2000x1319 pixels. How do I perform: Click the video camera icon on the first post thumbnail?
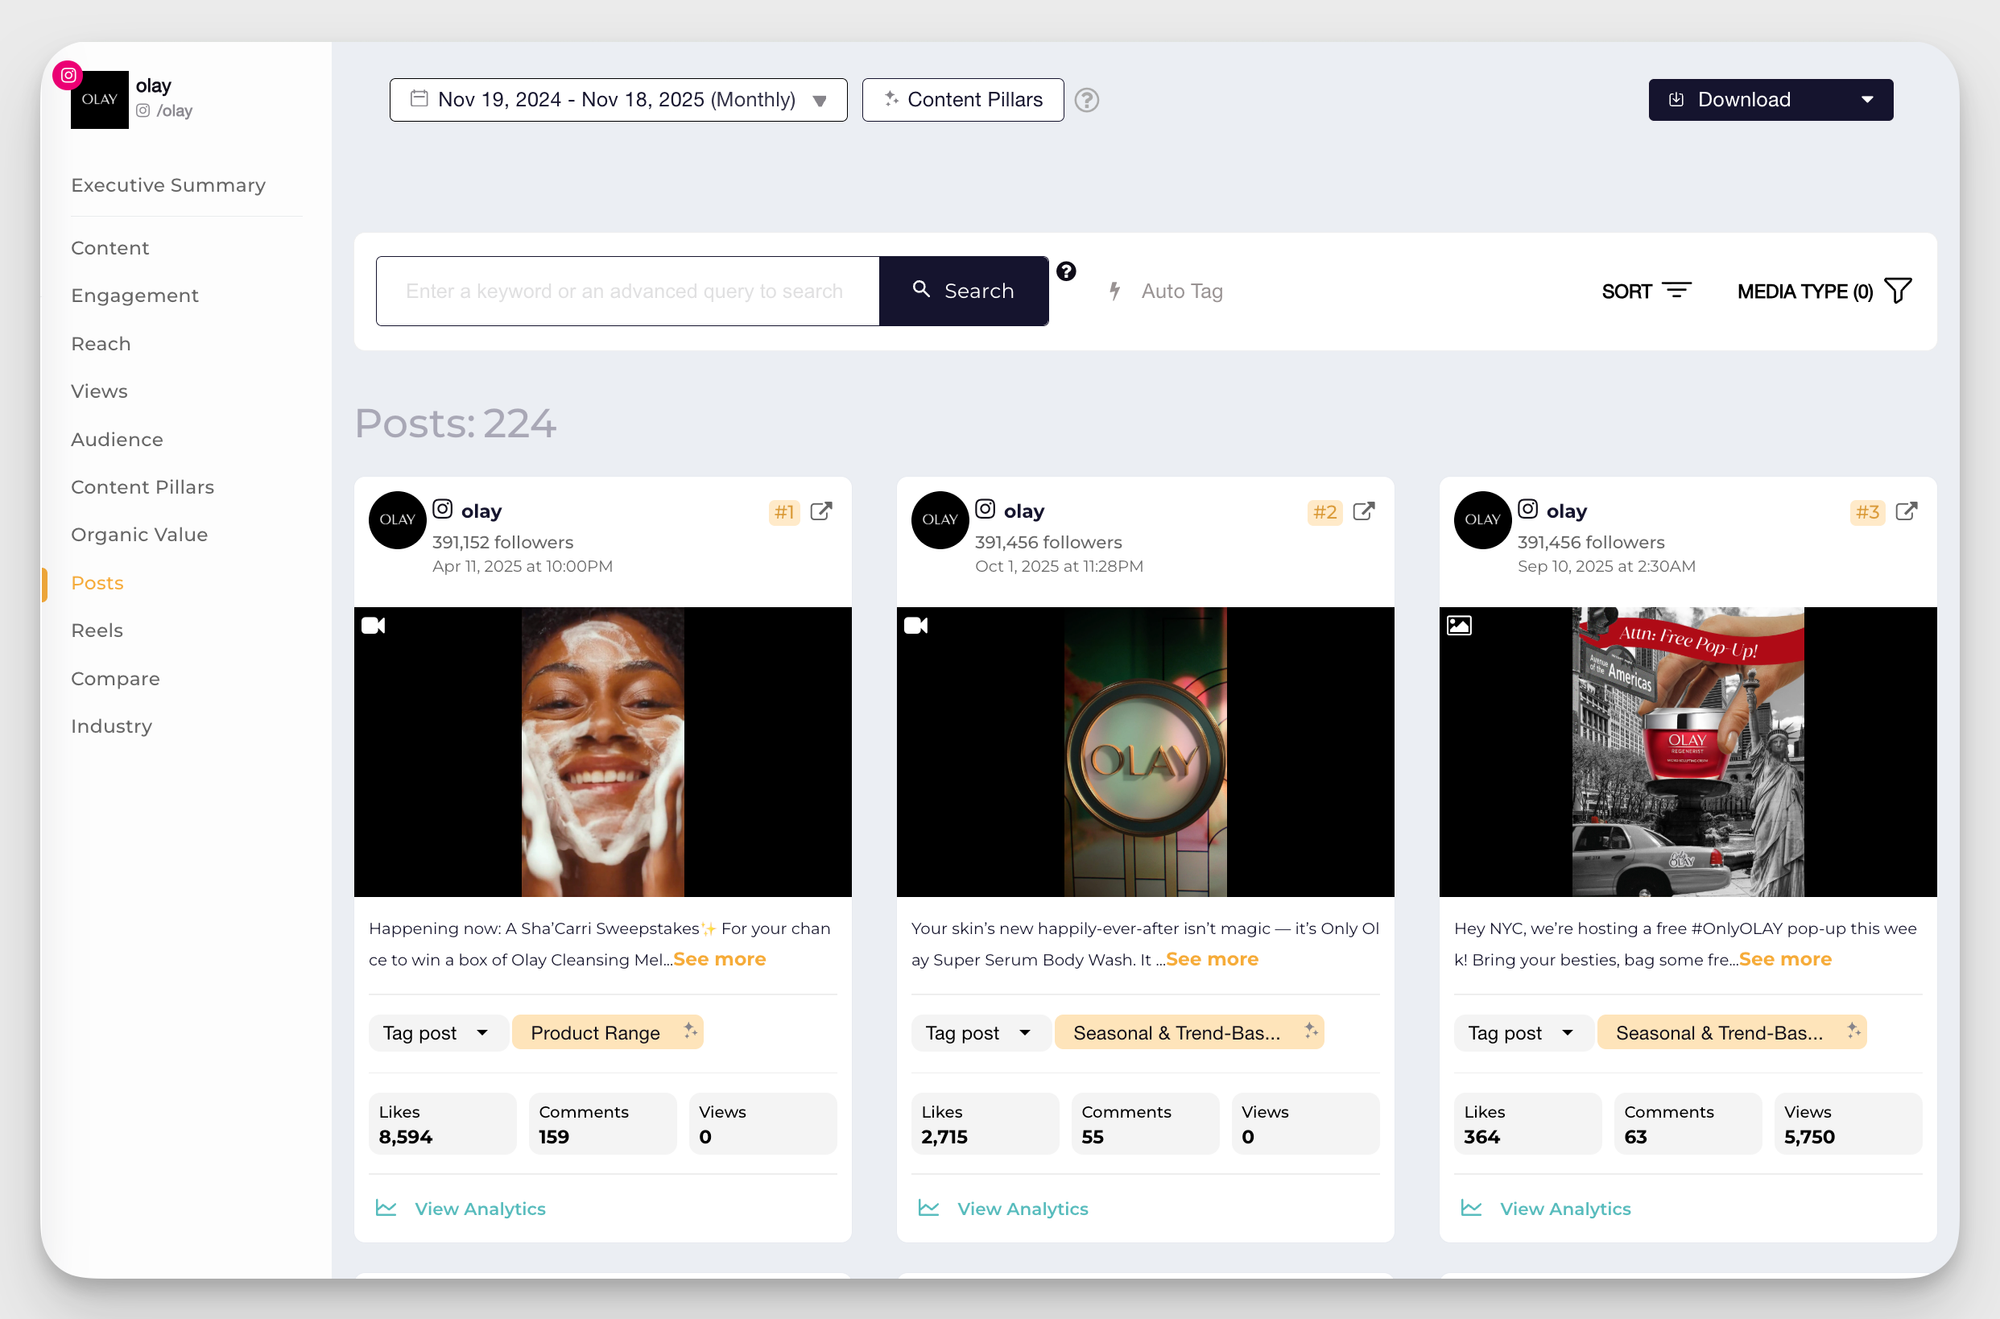(374, 625)
